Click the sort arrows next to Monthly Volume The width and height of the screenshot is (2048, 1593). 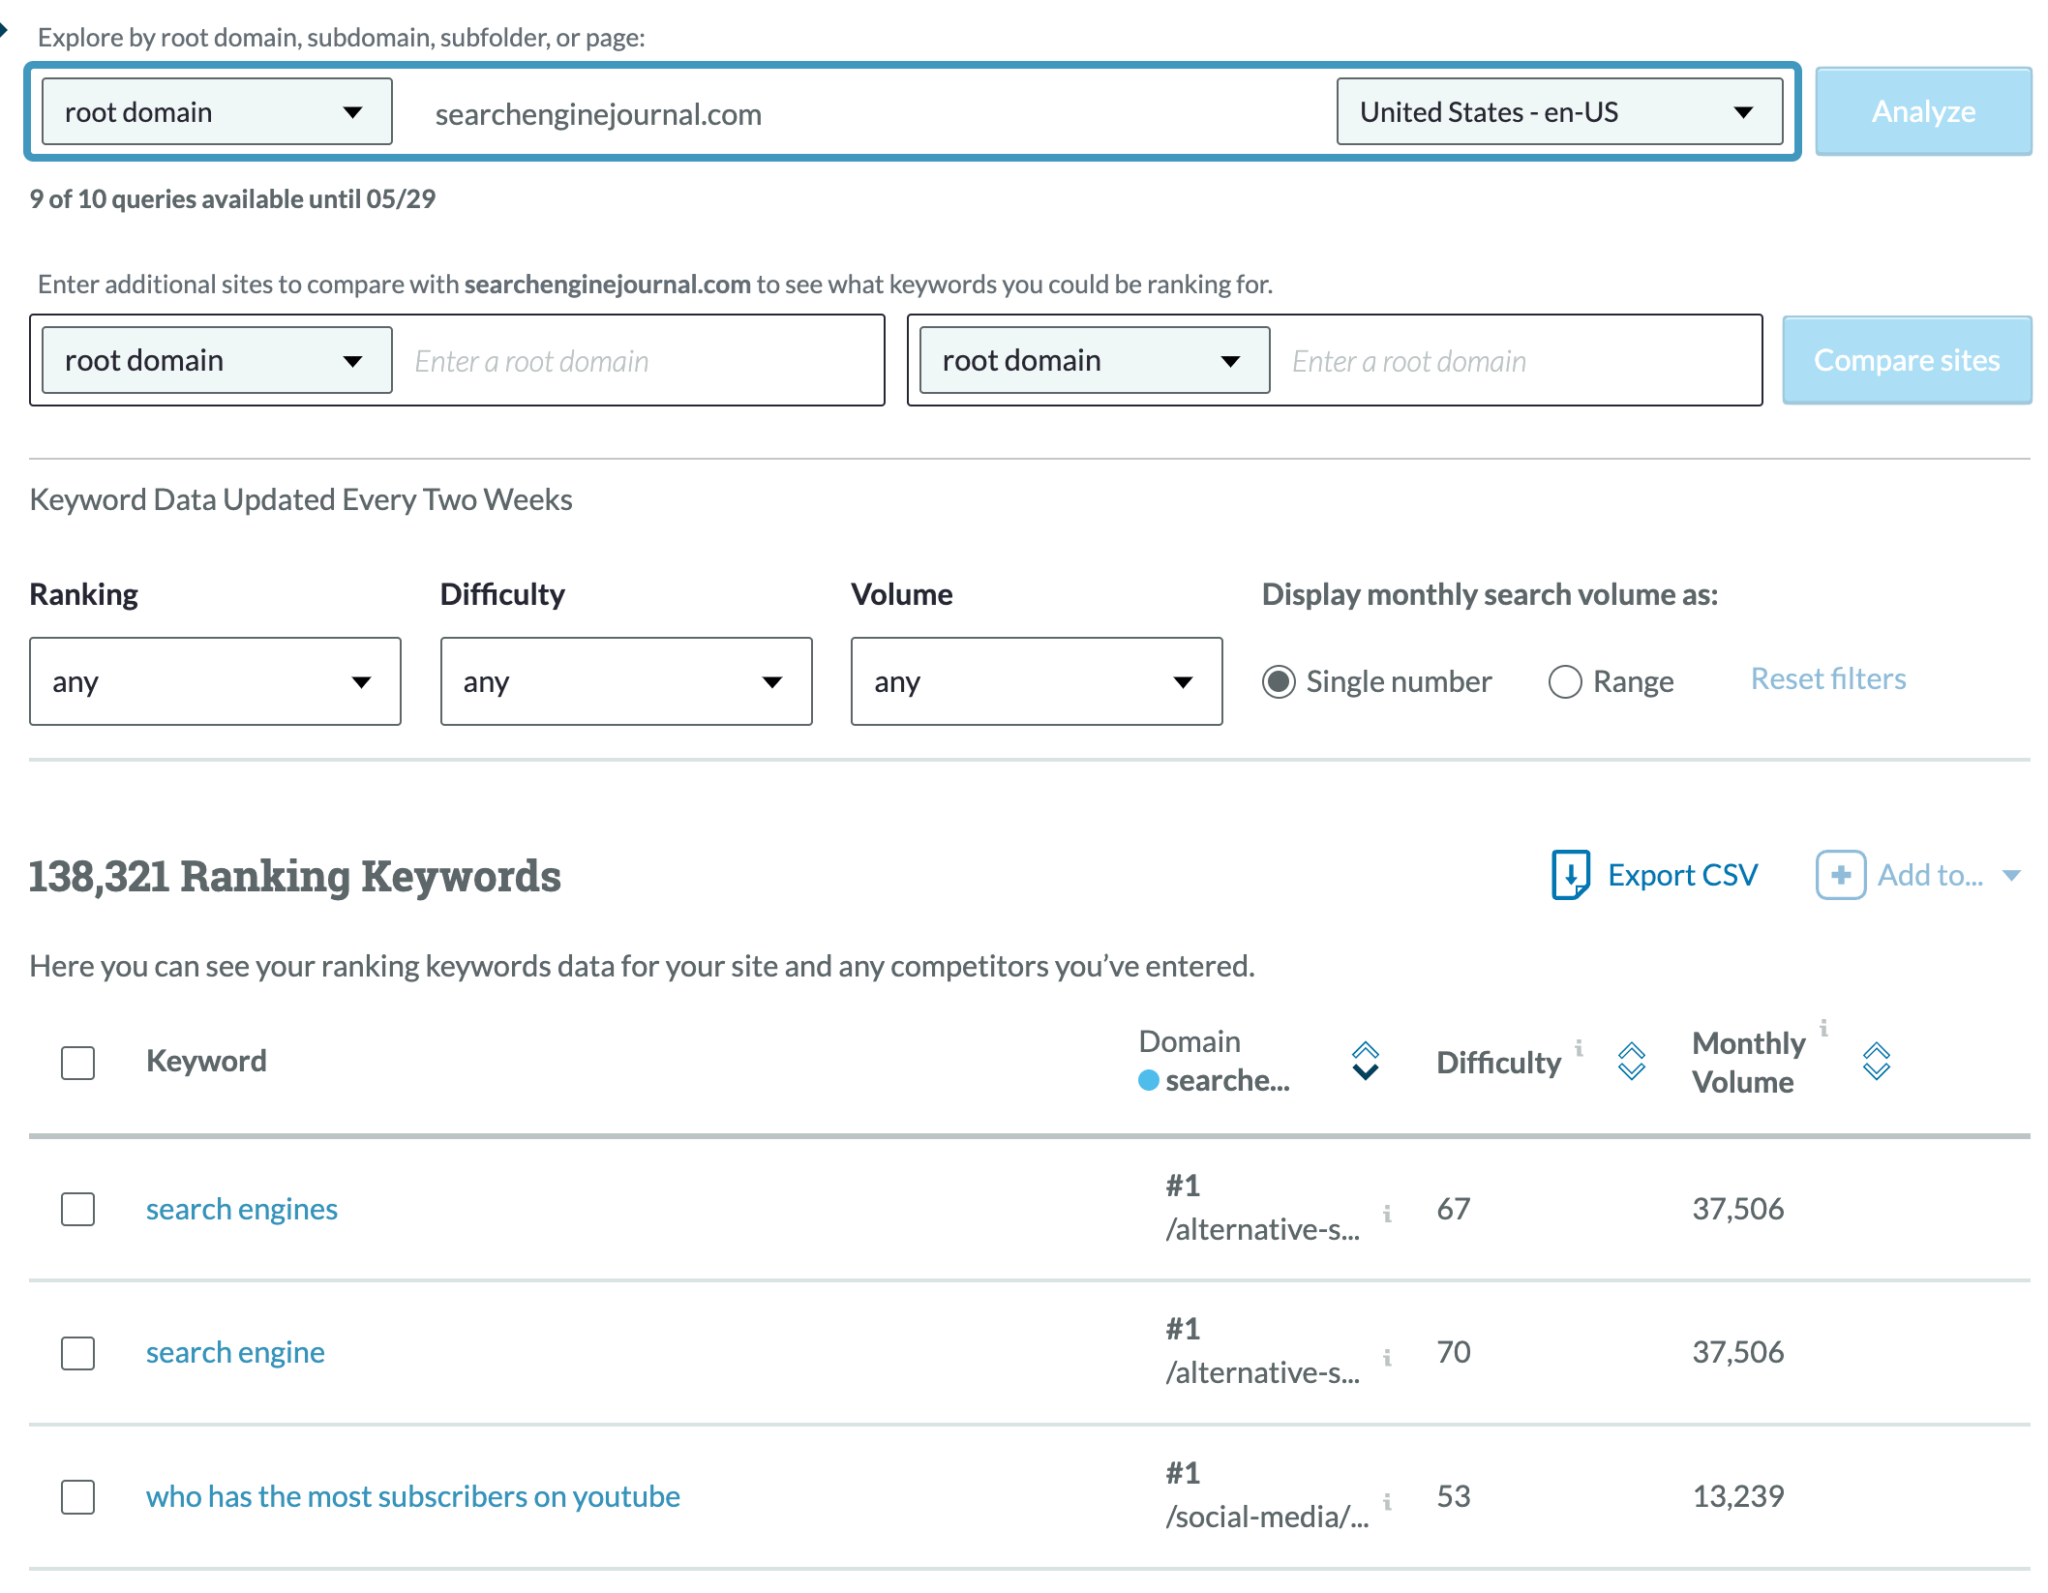1878,1061
